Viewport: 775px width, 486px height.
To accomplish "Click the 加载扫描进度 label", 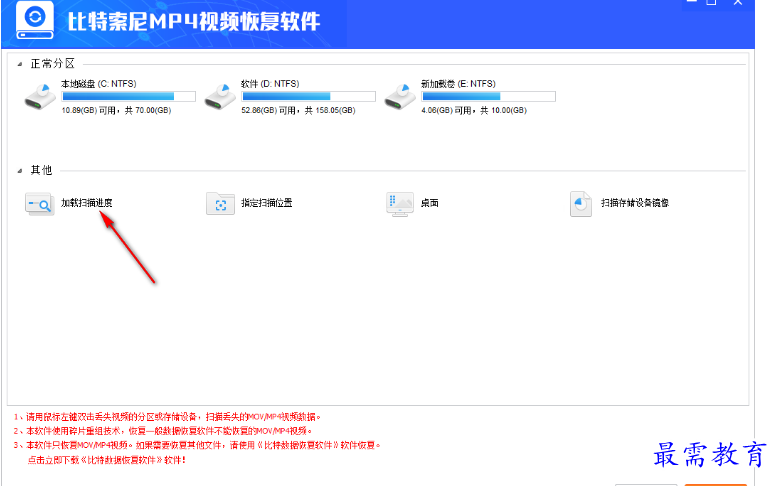I will pos(86,203).
